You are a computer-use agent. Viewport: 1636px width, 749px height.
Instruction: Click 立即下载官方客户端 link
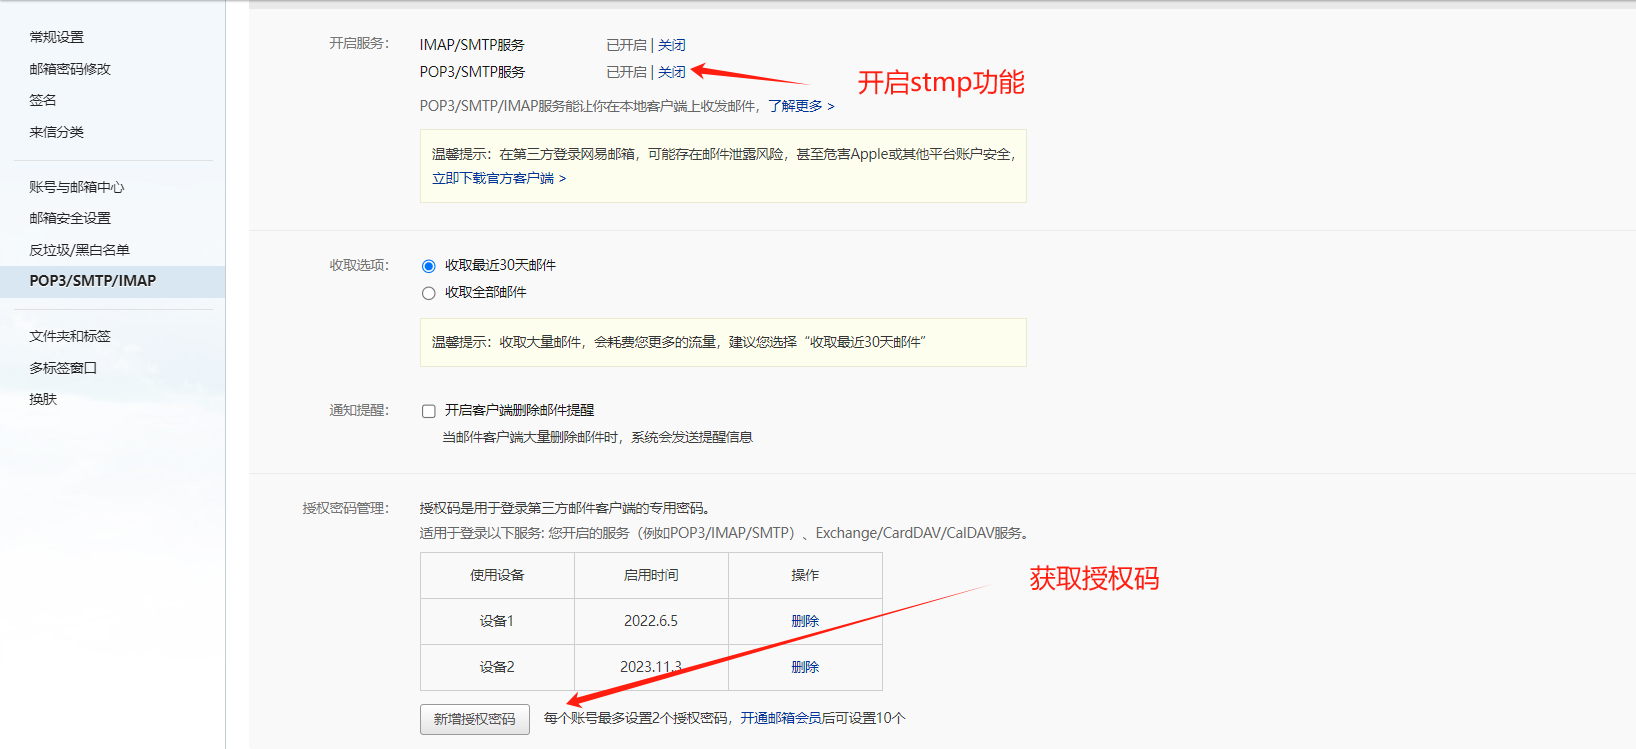[x=498, y=178]
